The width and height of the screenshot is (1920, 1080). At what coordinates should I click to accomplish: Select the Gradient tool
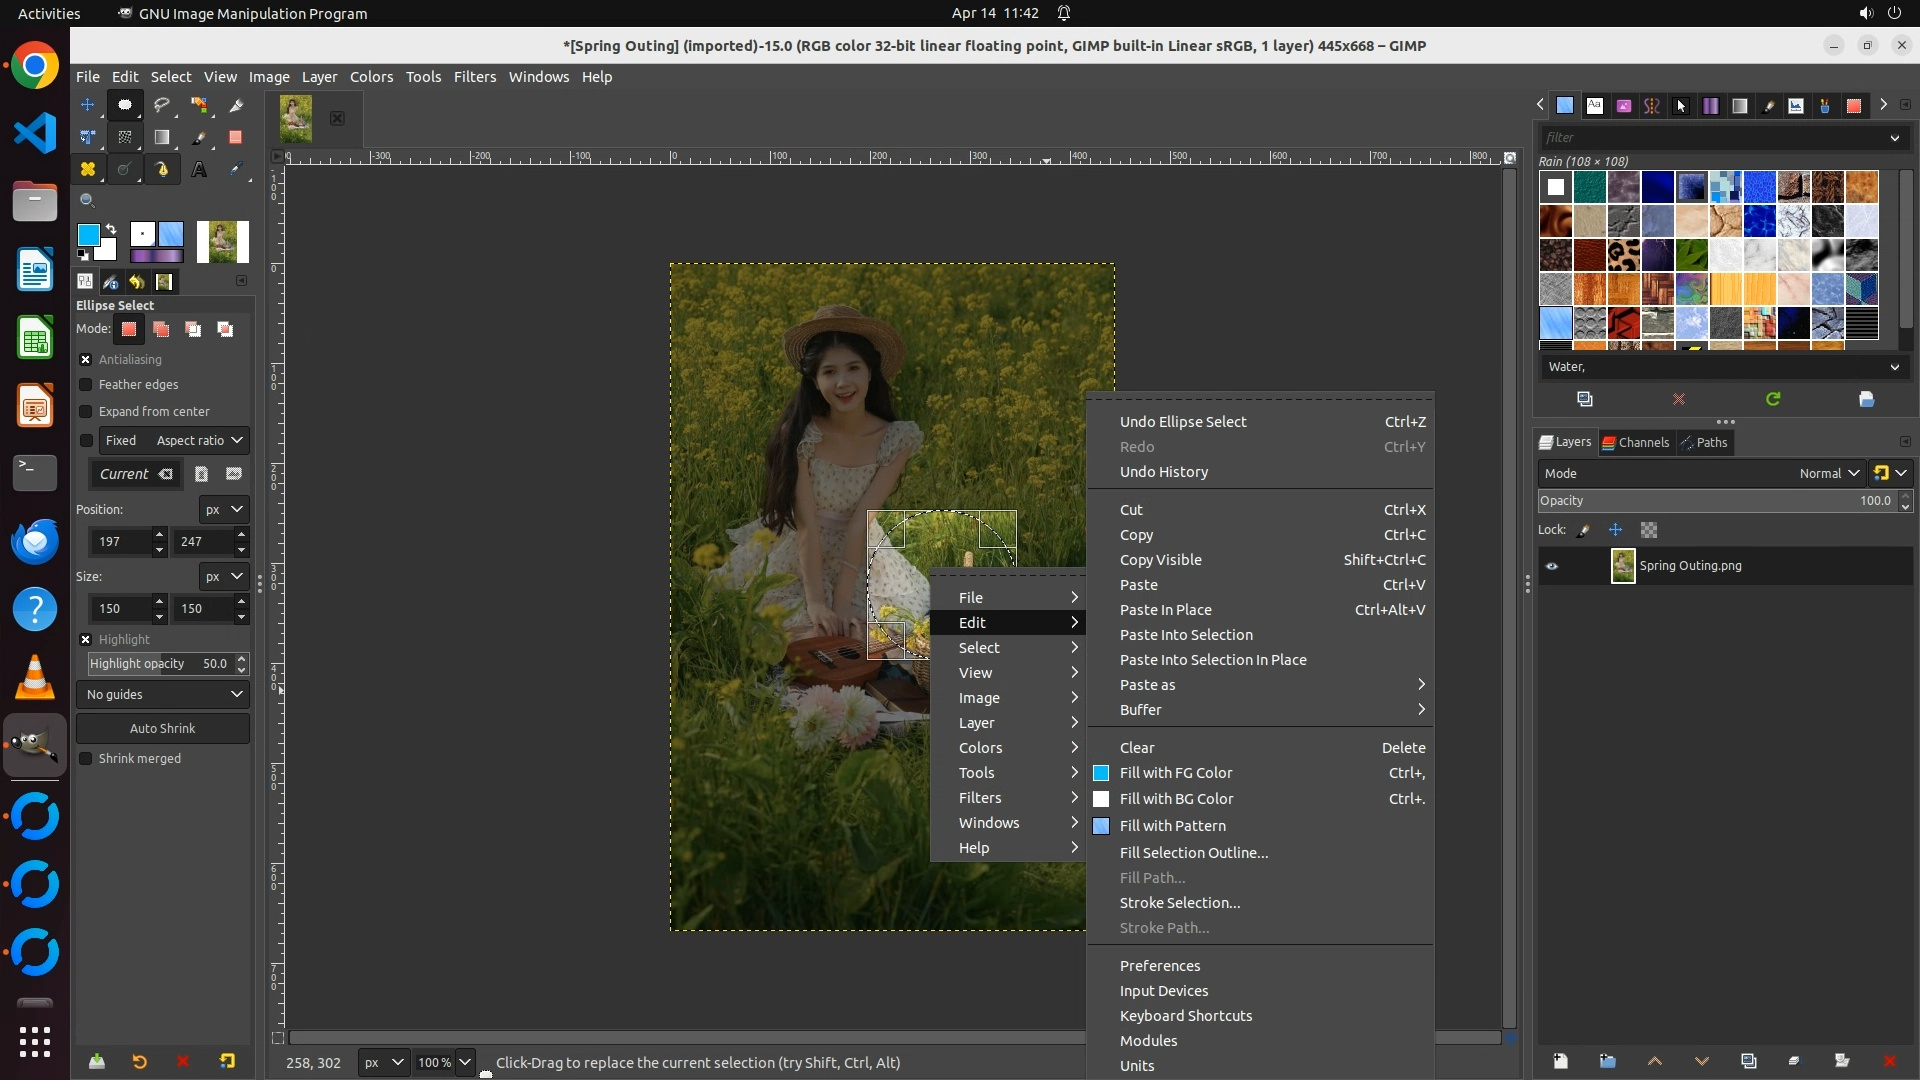click(x=161, y=138)
